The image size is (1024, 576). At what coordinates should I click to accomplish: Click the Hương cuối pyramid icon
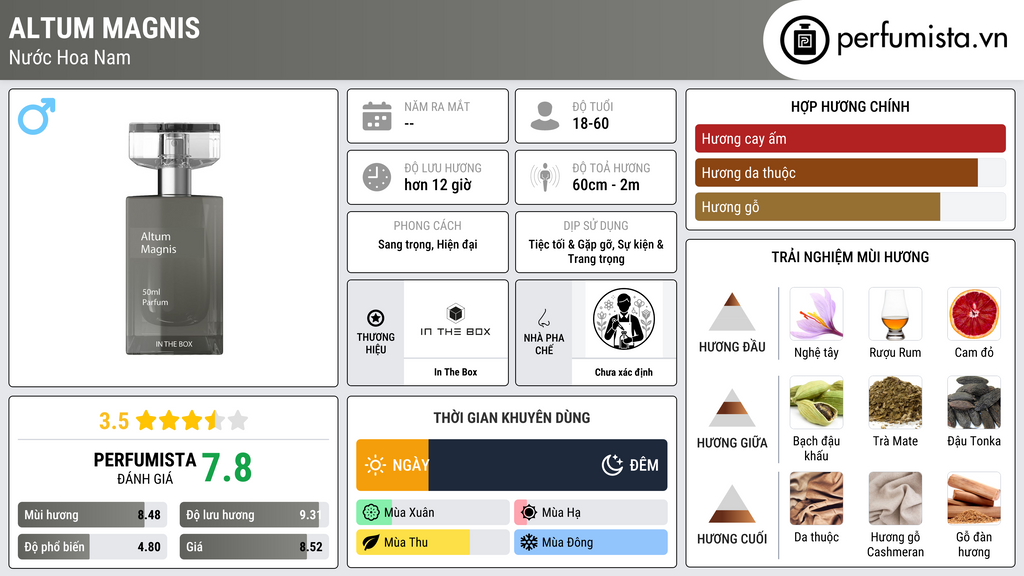pyautogui.click(x=732, y=504)
